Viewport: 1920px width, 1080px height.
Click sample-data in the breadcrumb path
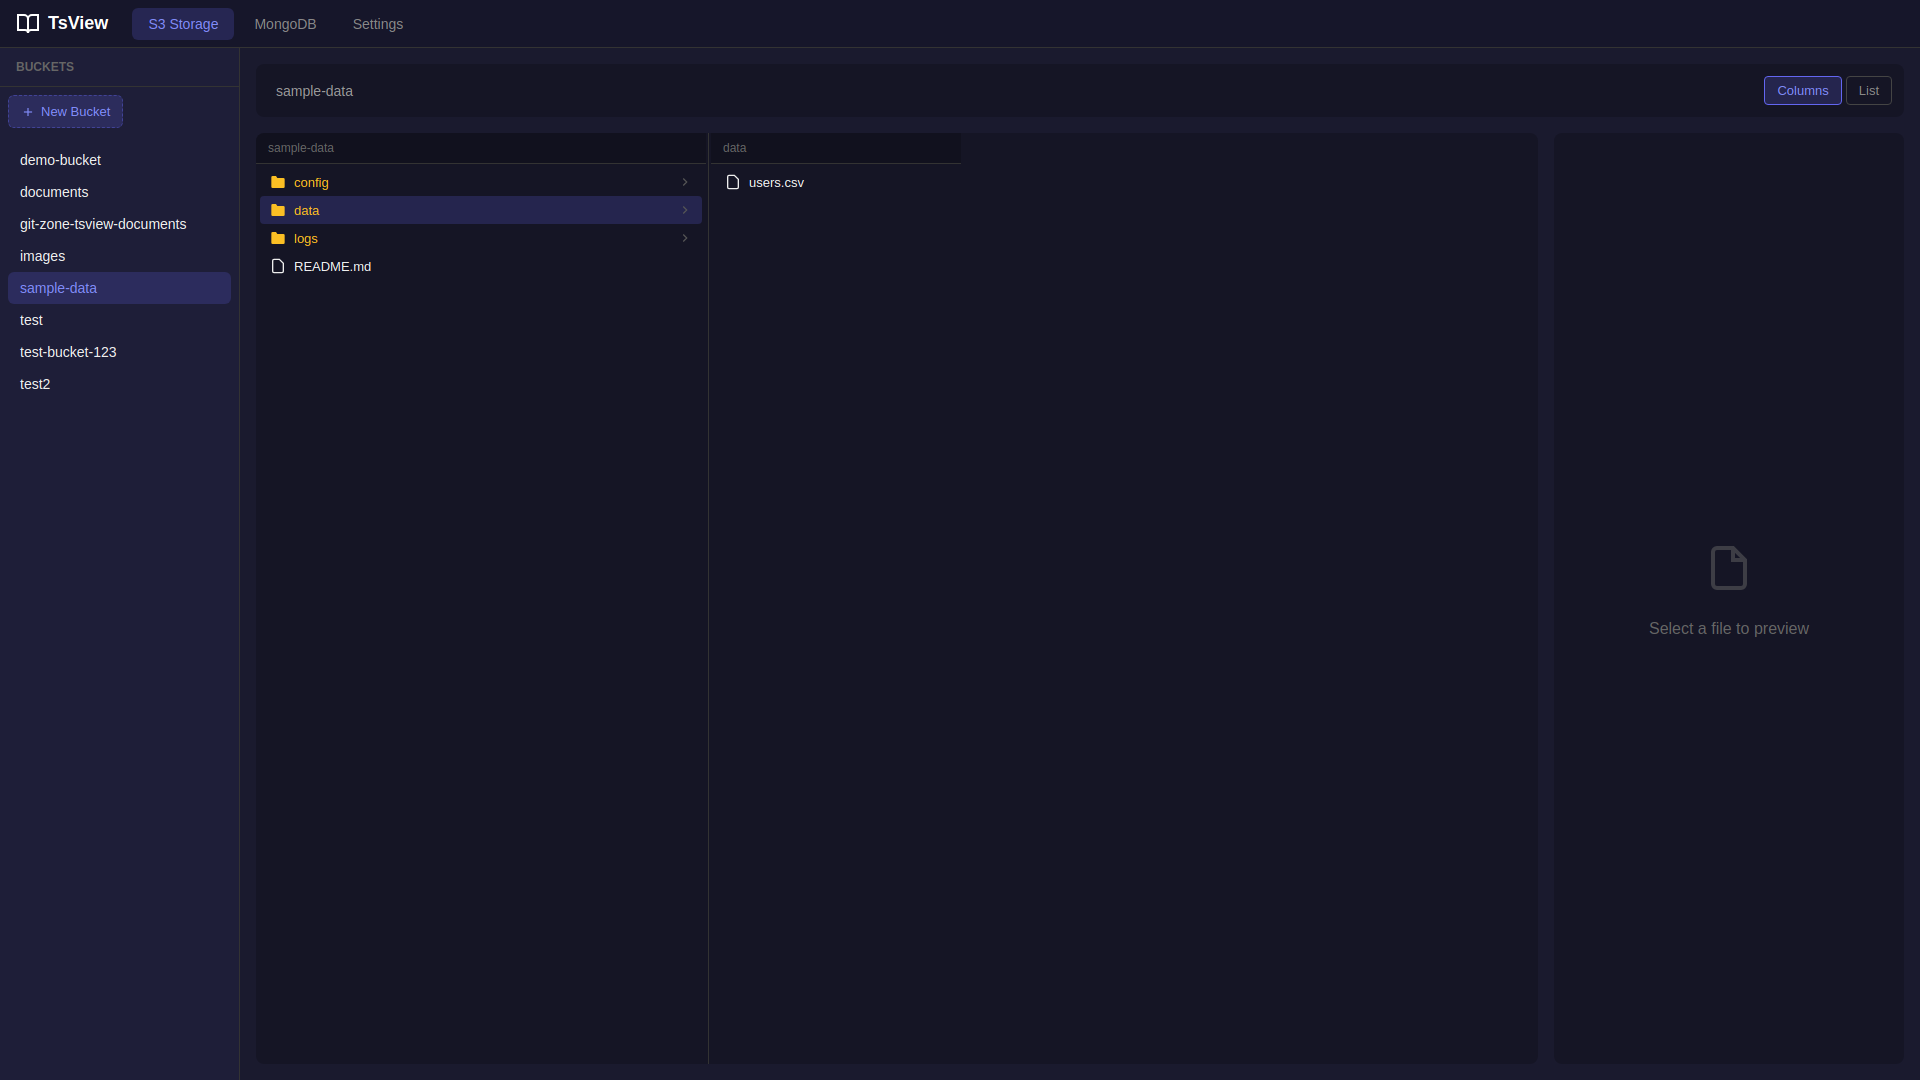(x=314, y=91)
